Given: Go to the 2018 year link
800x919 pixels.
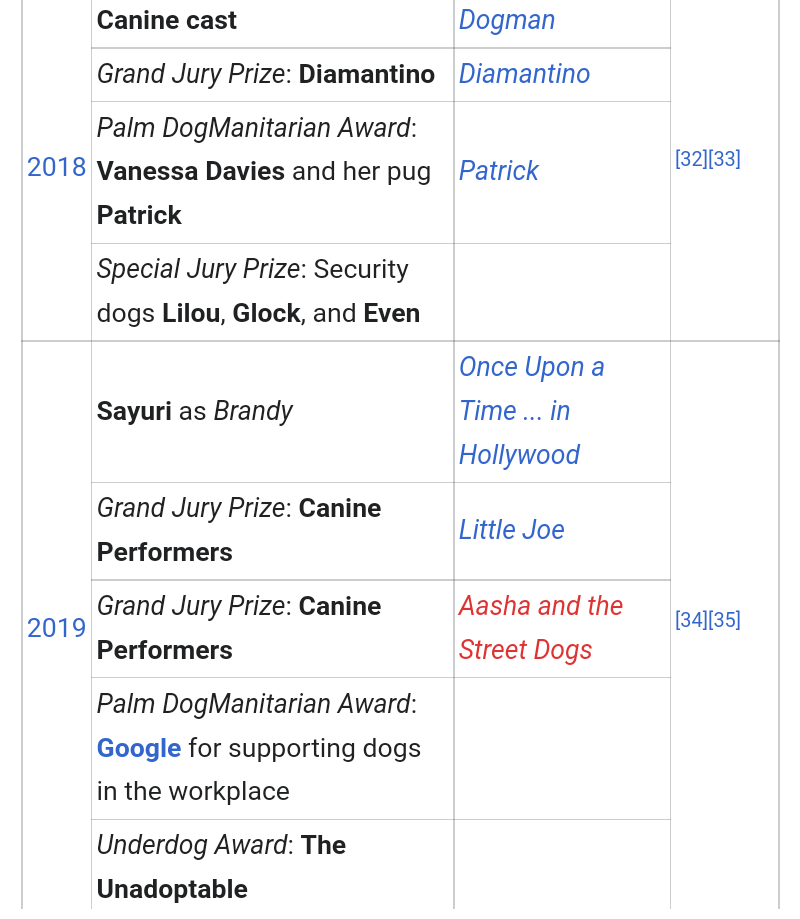Looking at the screenshot, I should pyautogui.click(x=56, y=167).
